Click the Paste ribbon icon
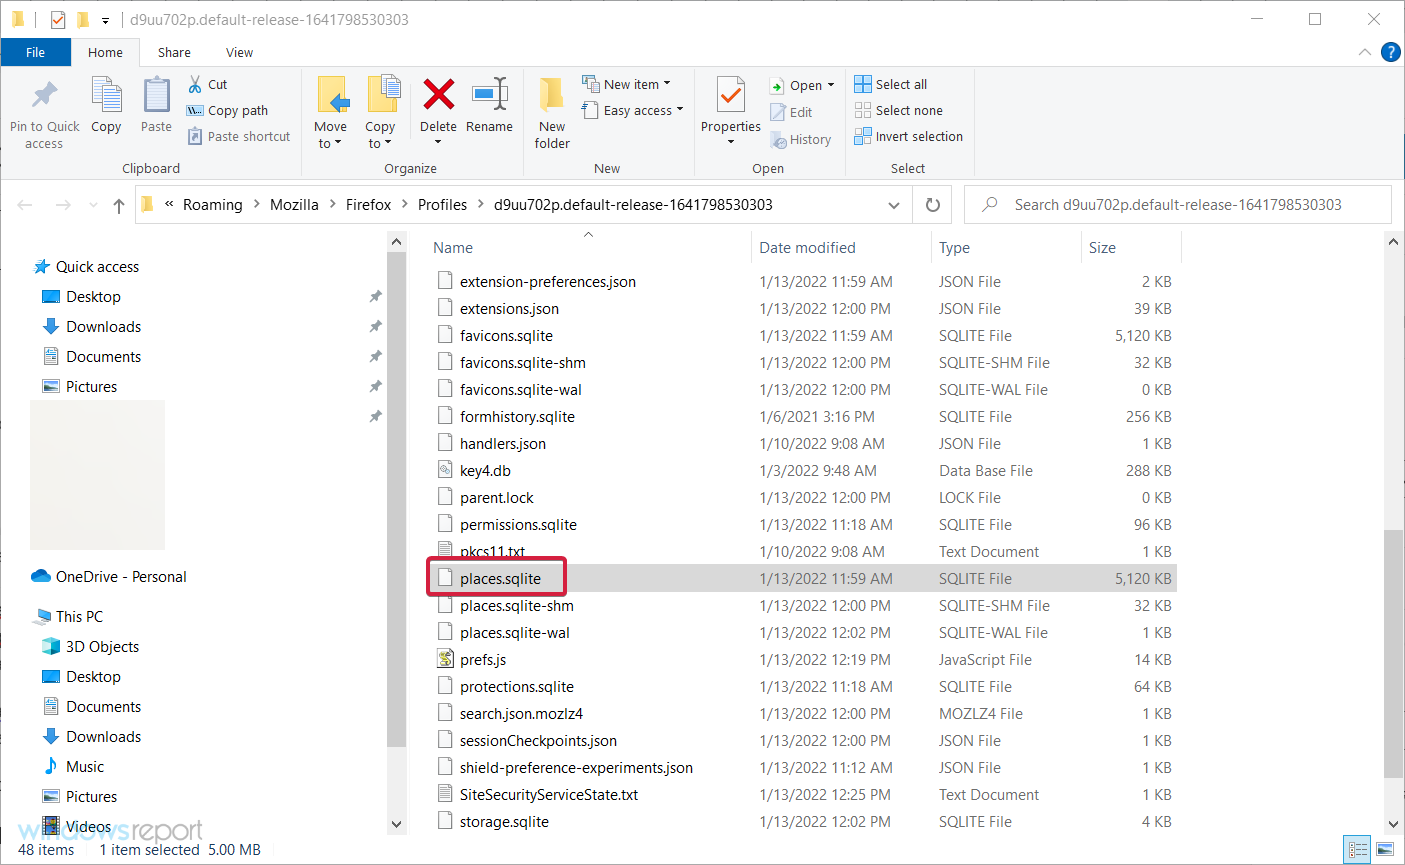This screenshot has width=1405, height=865. 156,95
